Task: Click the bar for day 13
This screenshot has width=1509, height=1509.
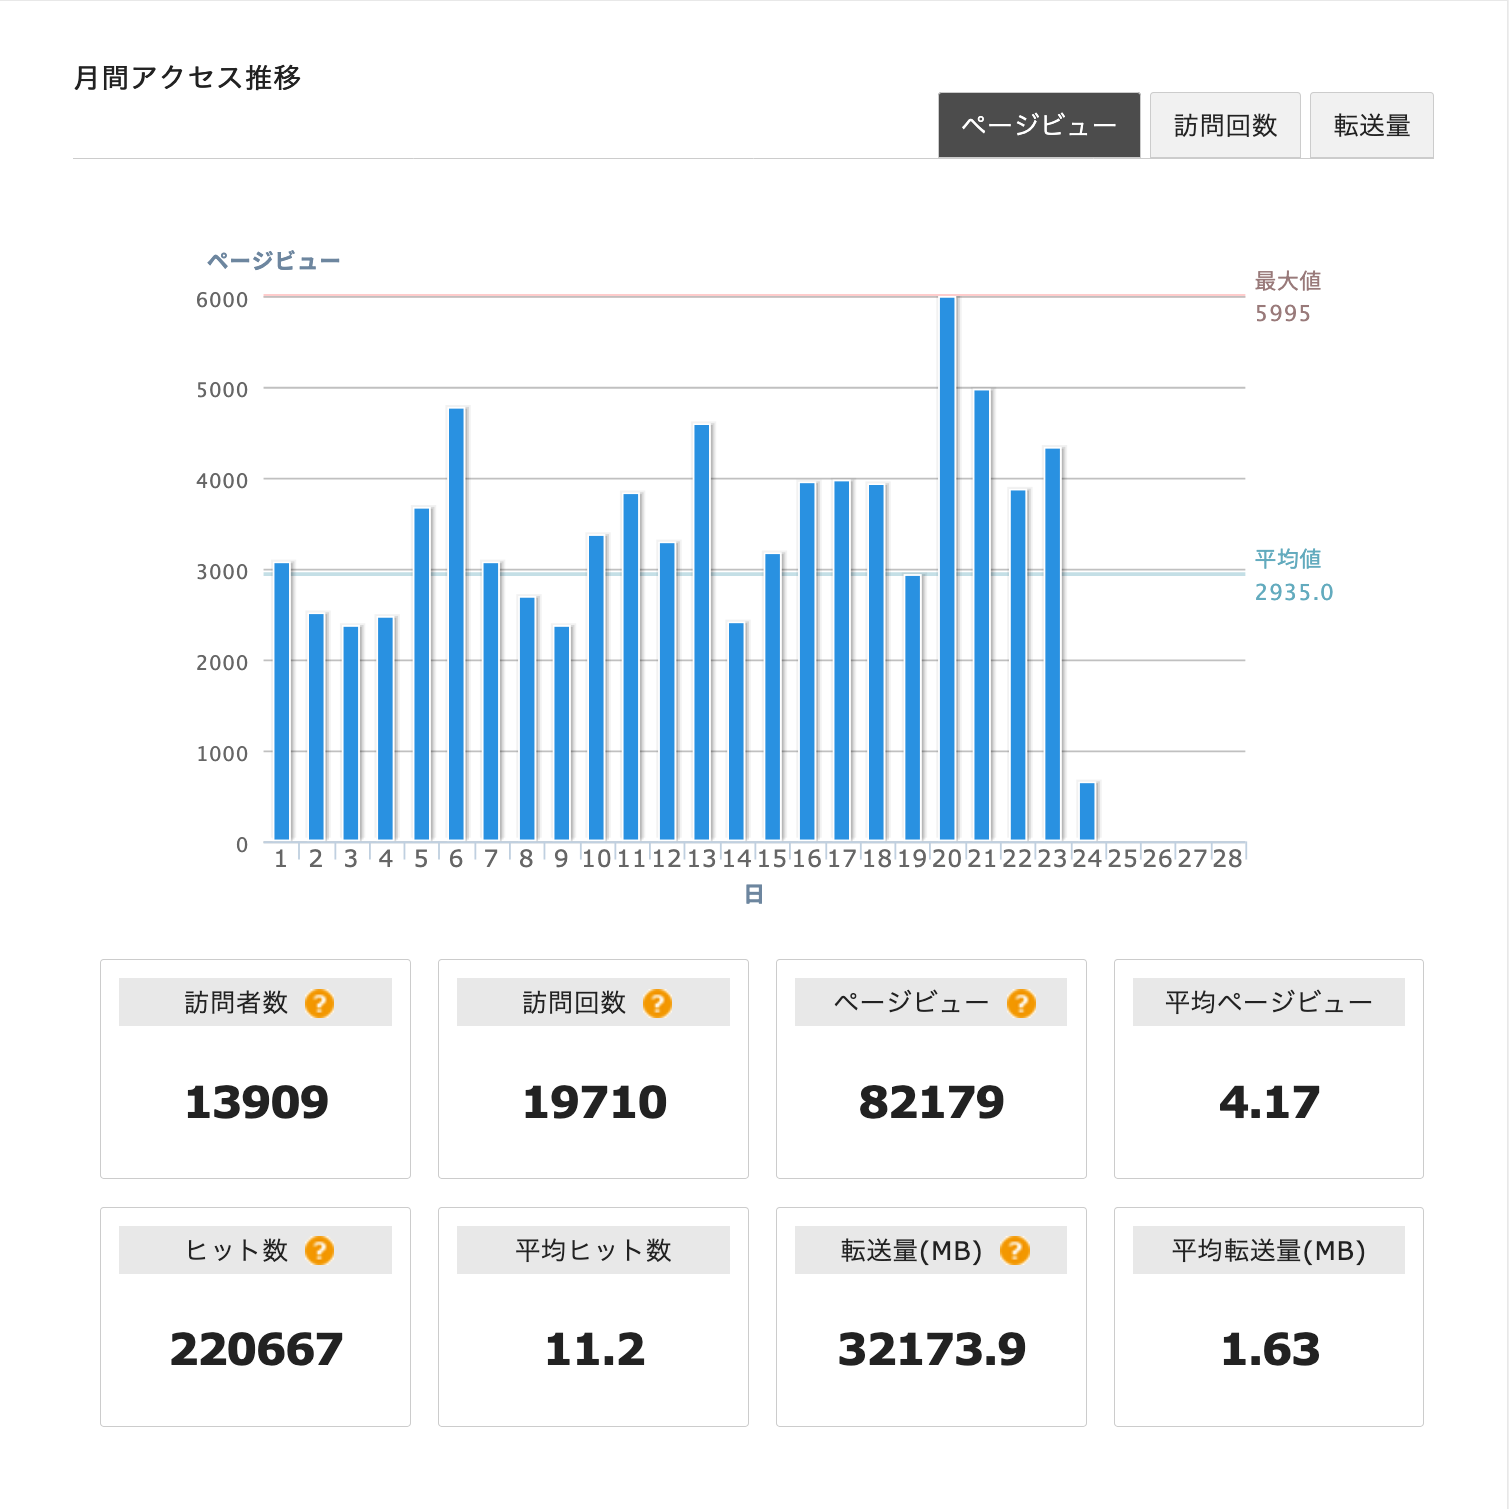Action: click(x=702, y=632)
